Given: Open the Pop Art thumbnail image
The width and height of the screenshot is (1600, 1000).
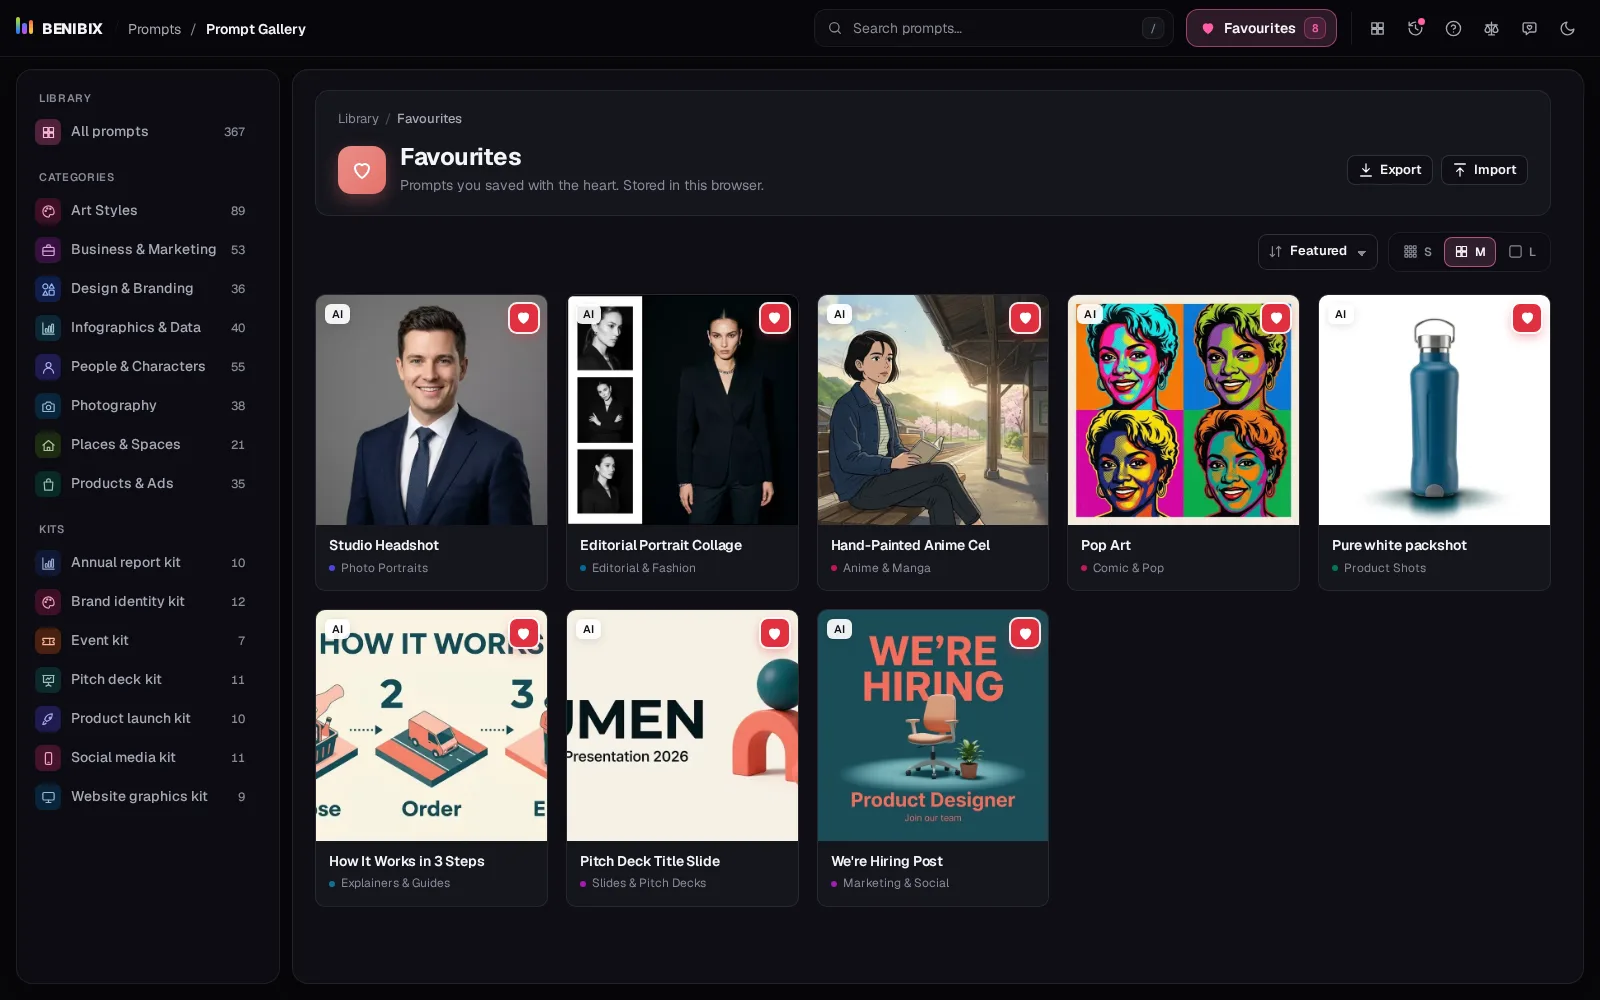Looking at the screenshot, I should click(1183, 410).
